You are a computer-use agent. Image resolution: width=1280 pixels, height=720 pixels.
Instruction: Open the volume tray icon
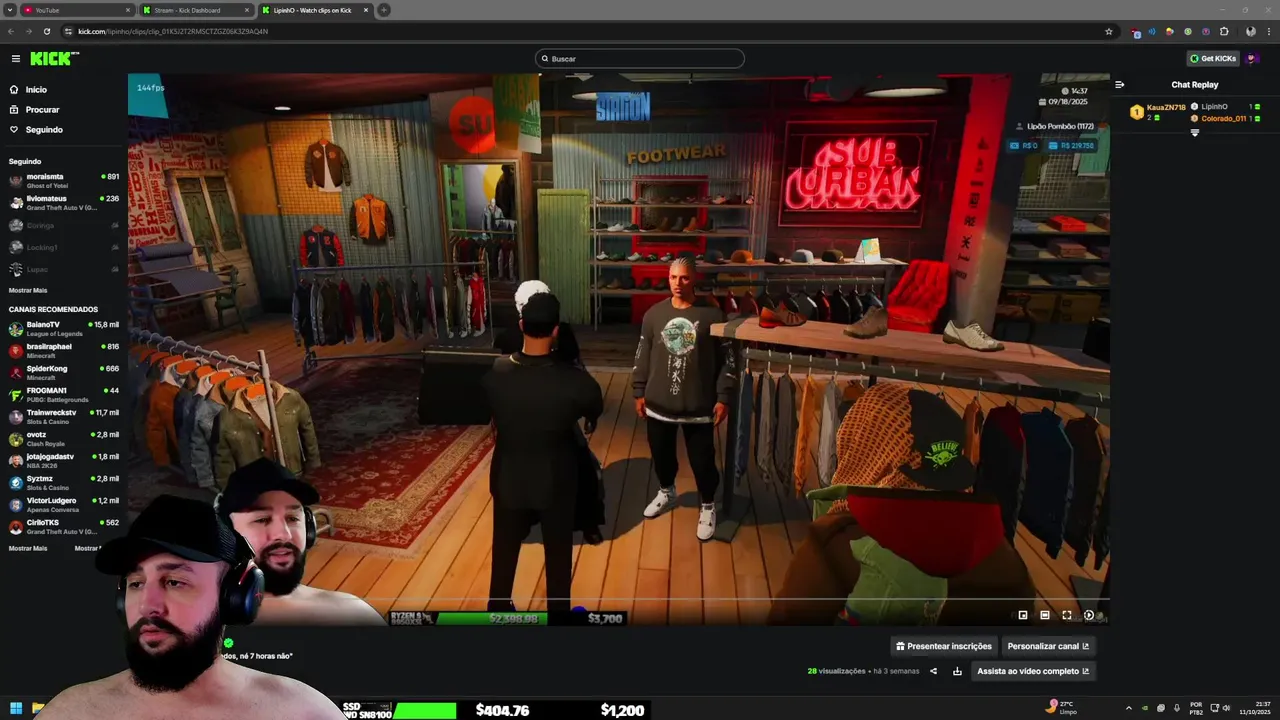[x=1226, y=708]
